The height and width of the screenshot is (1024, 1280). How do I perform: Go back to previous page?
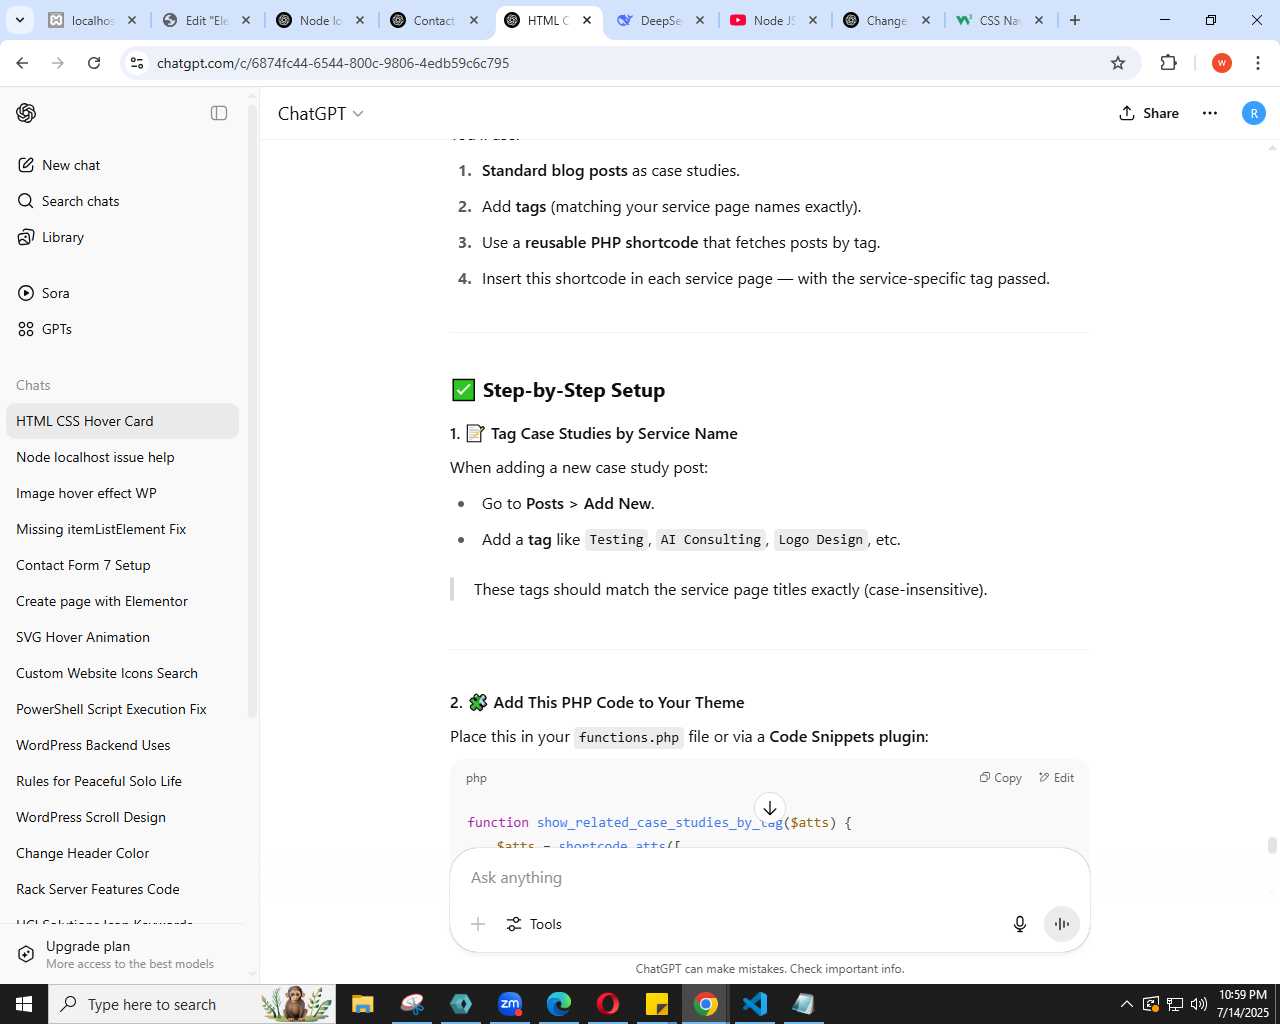(x=22, y=63)
